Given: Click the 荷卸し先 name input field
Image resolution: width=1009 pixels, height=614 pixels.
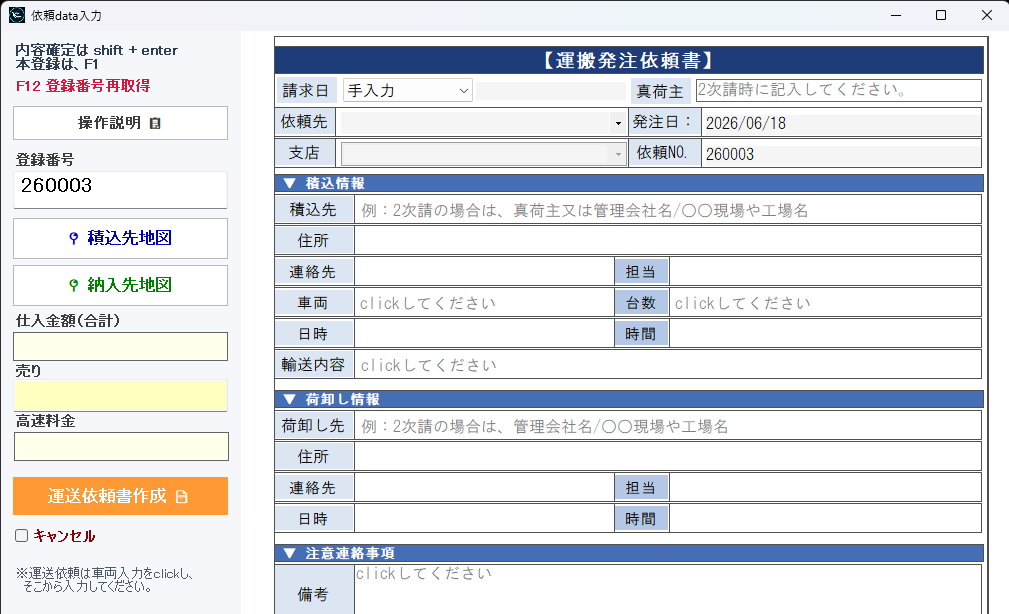Looking at the screenshot, I should coord(668,426).
